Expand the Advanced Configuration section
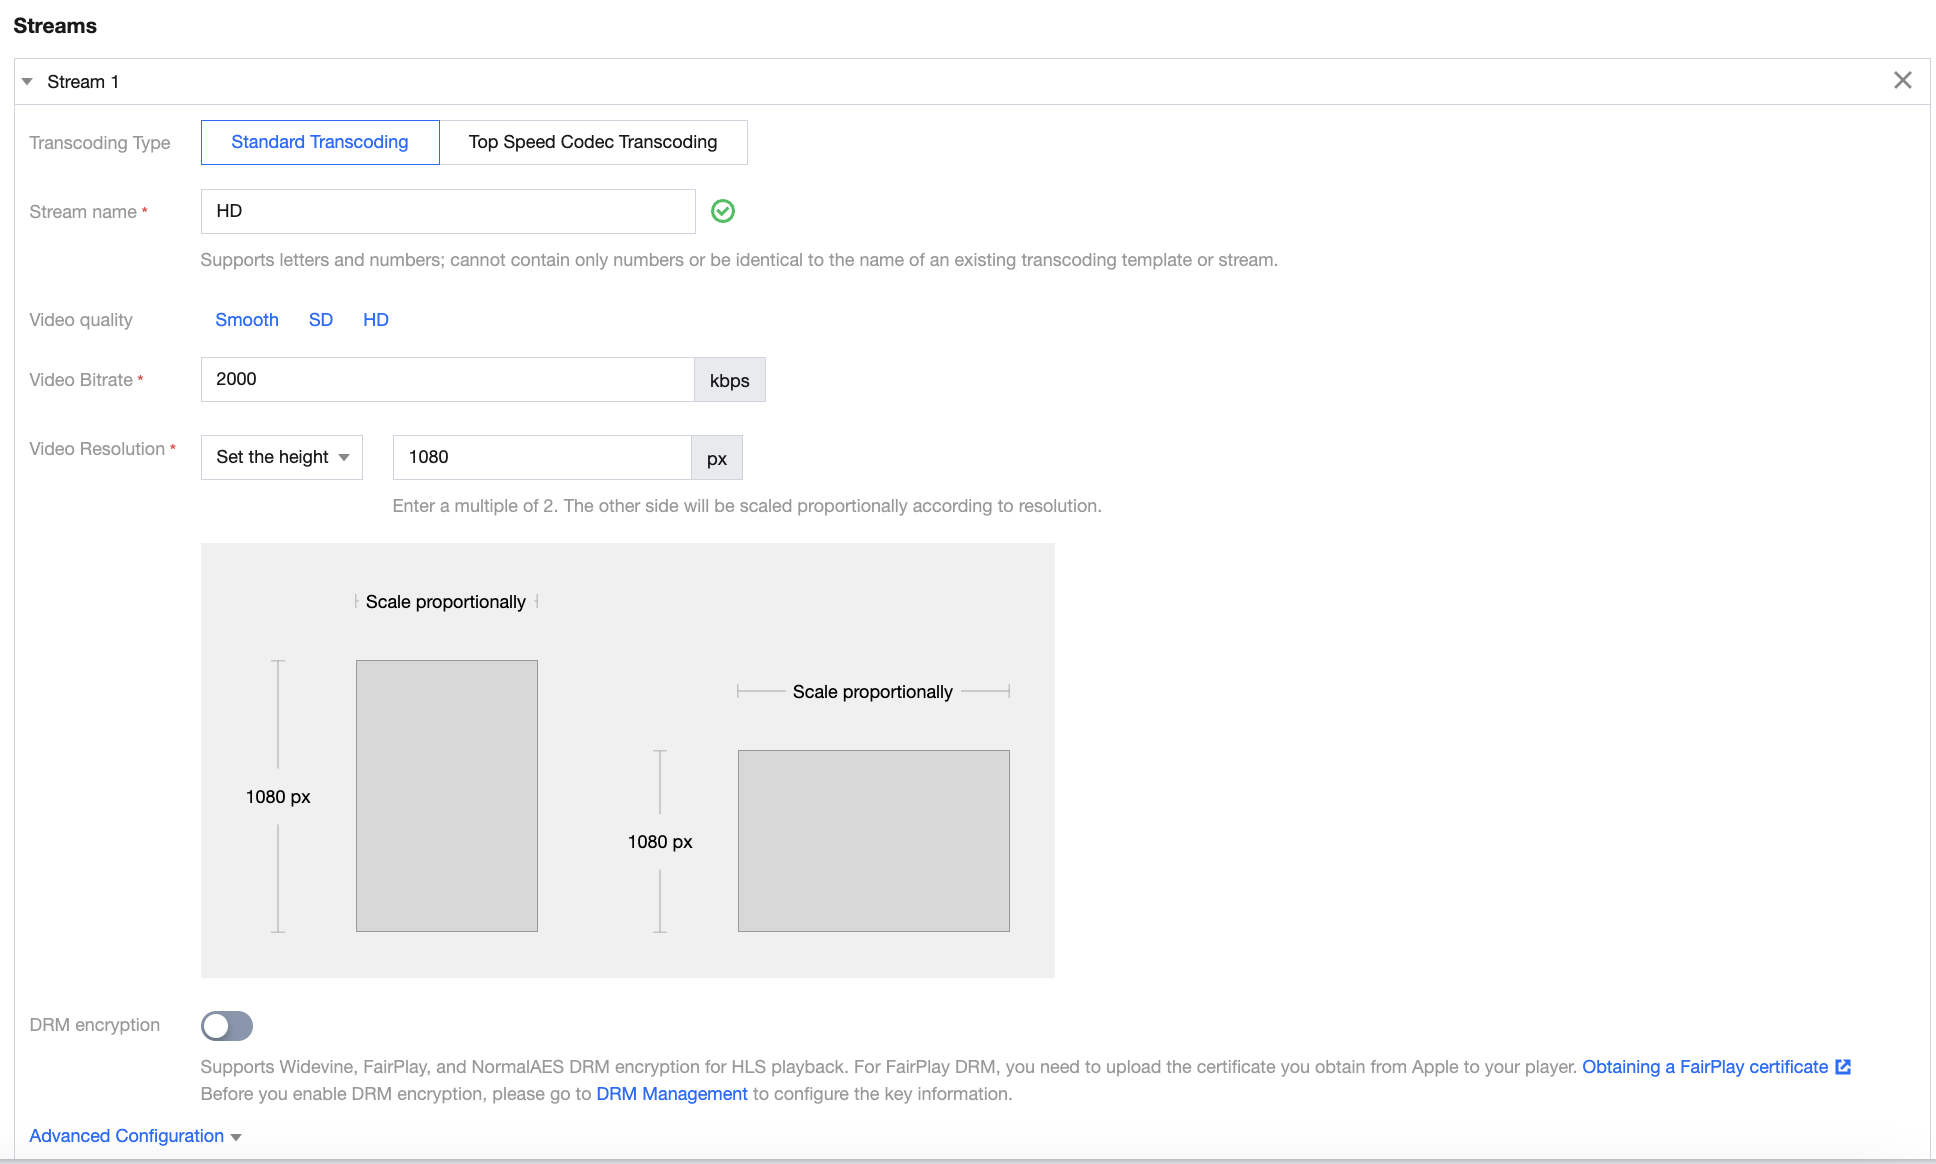Image resolution: width=1936 pixels, height=1164 pixels. [x=135, y=1136]
